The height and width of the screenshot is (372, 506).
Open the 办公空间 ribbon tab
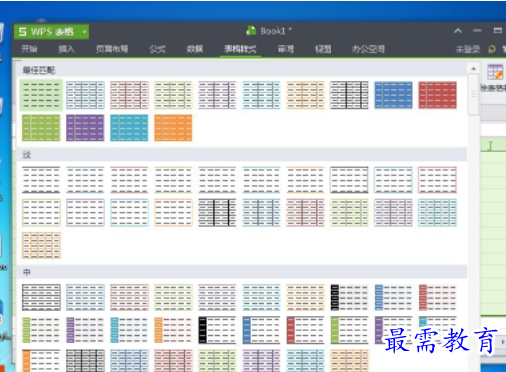(x=368, y=49)
